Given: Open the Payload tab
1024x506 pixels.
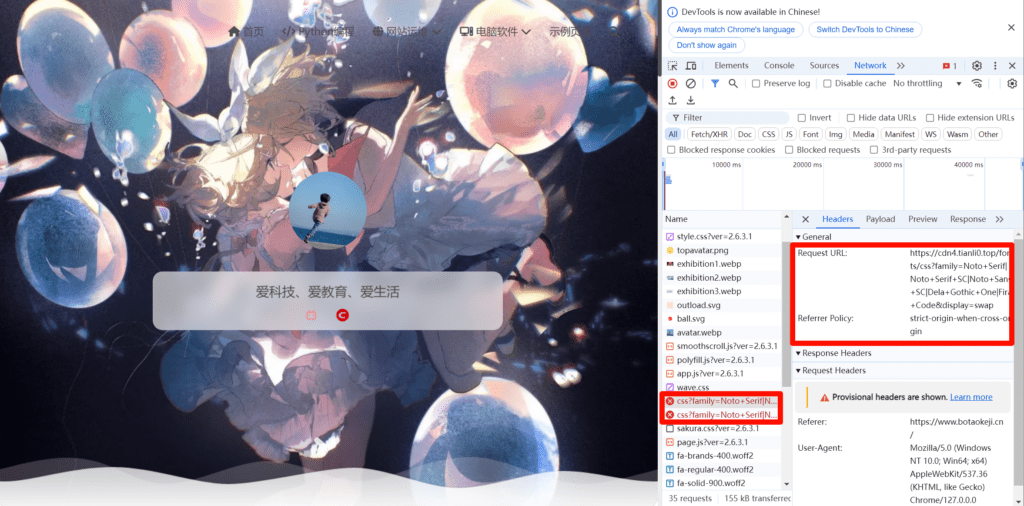Looking at the screenshot, I should pos(880,219).
